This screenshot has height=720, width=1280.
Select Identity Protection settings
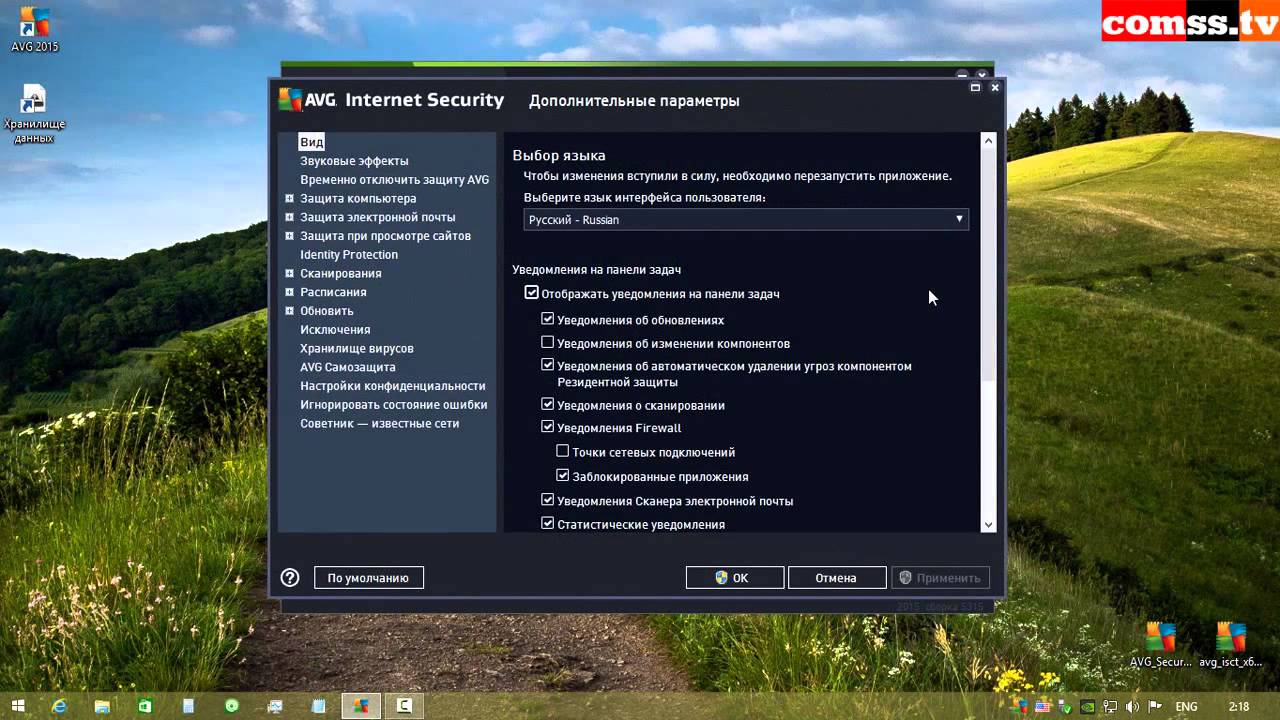(349, 255)
